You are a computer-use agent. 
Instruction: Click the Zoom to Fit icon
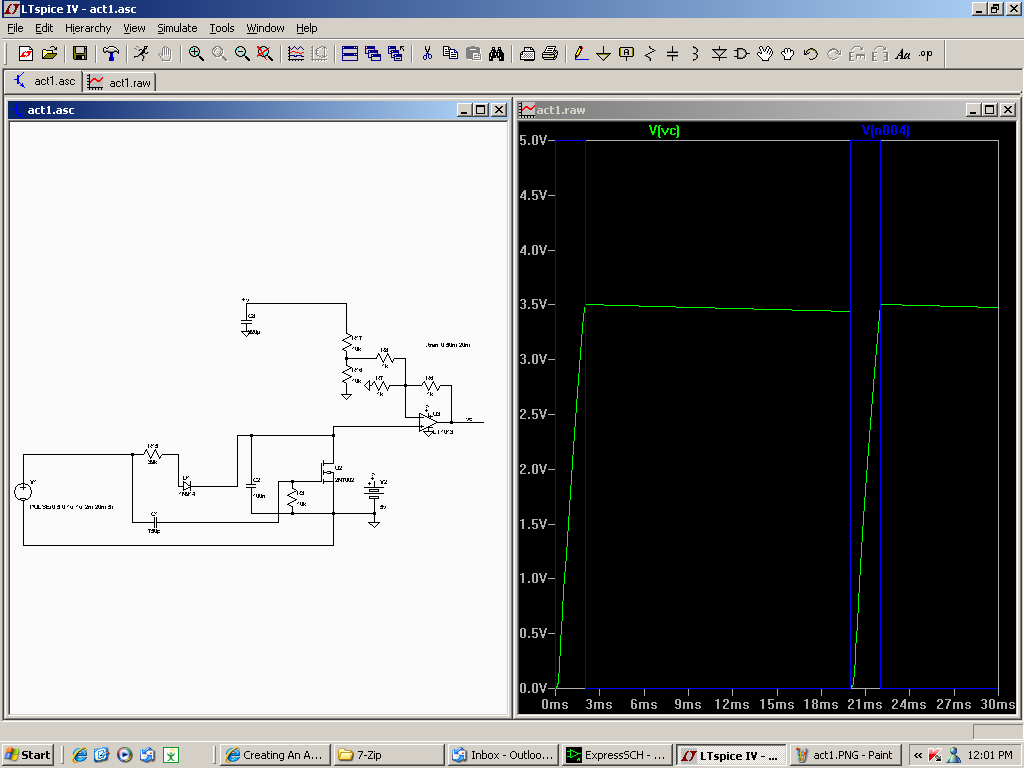tap(264, 54)
